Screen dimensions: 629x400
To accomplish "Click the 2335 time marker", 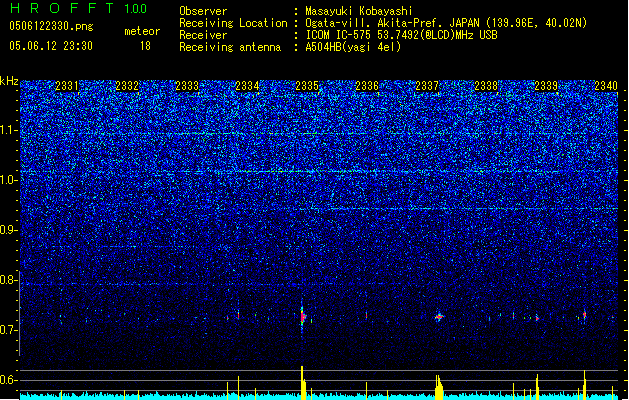I will click(x=307, y=86).
